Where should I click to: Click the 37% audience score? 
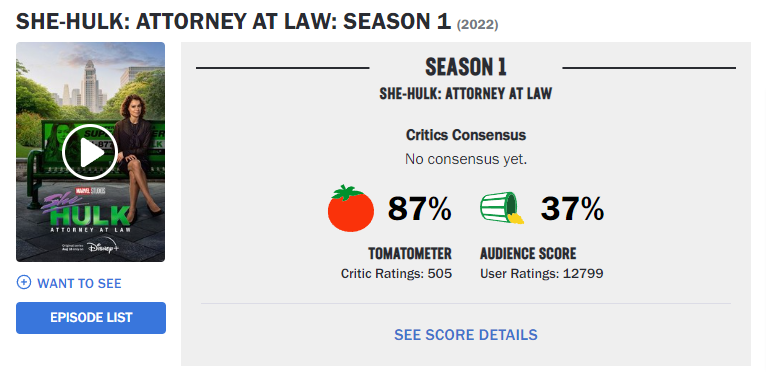[572, 209]
